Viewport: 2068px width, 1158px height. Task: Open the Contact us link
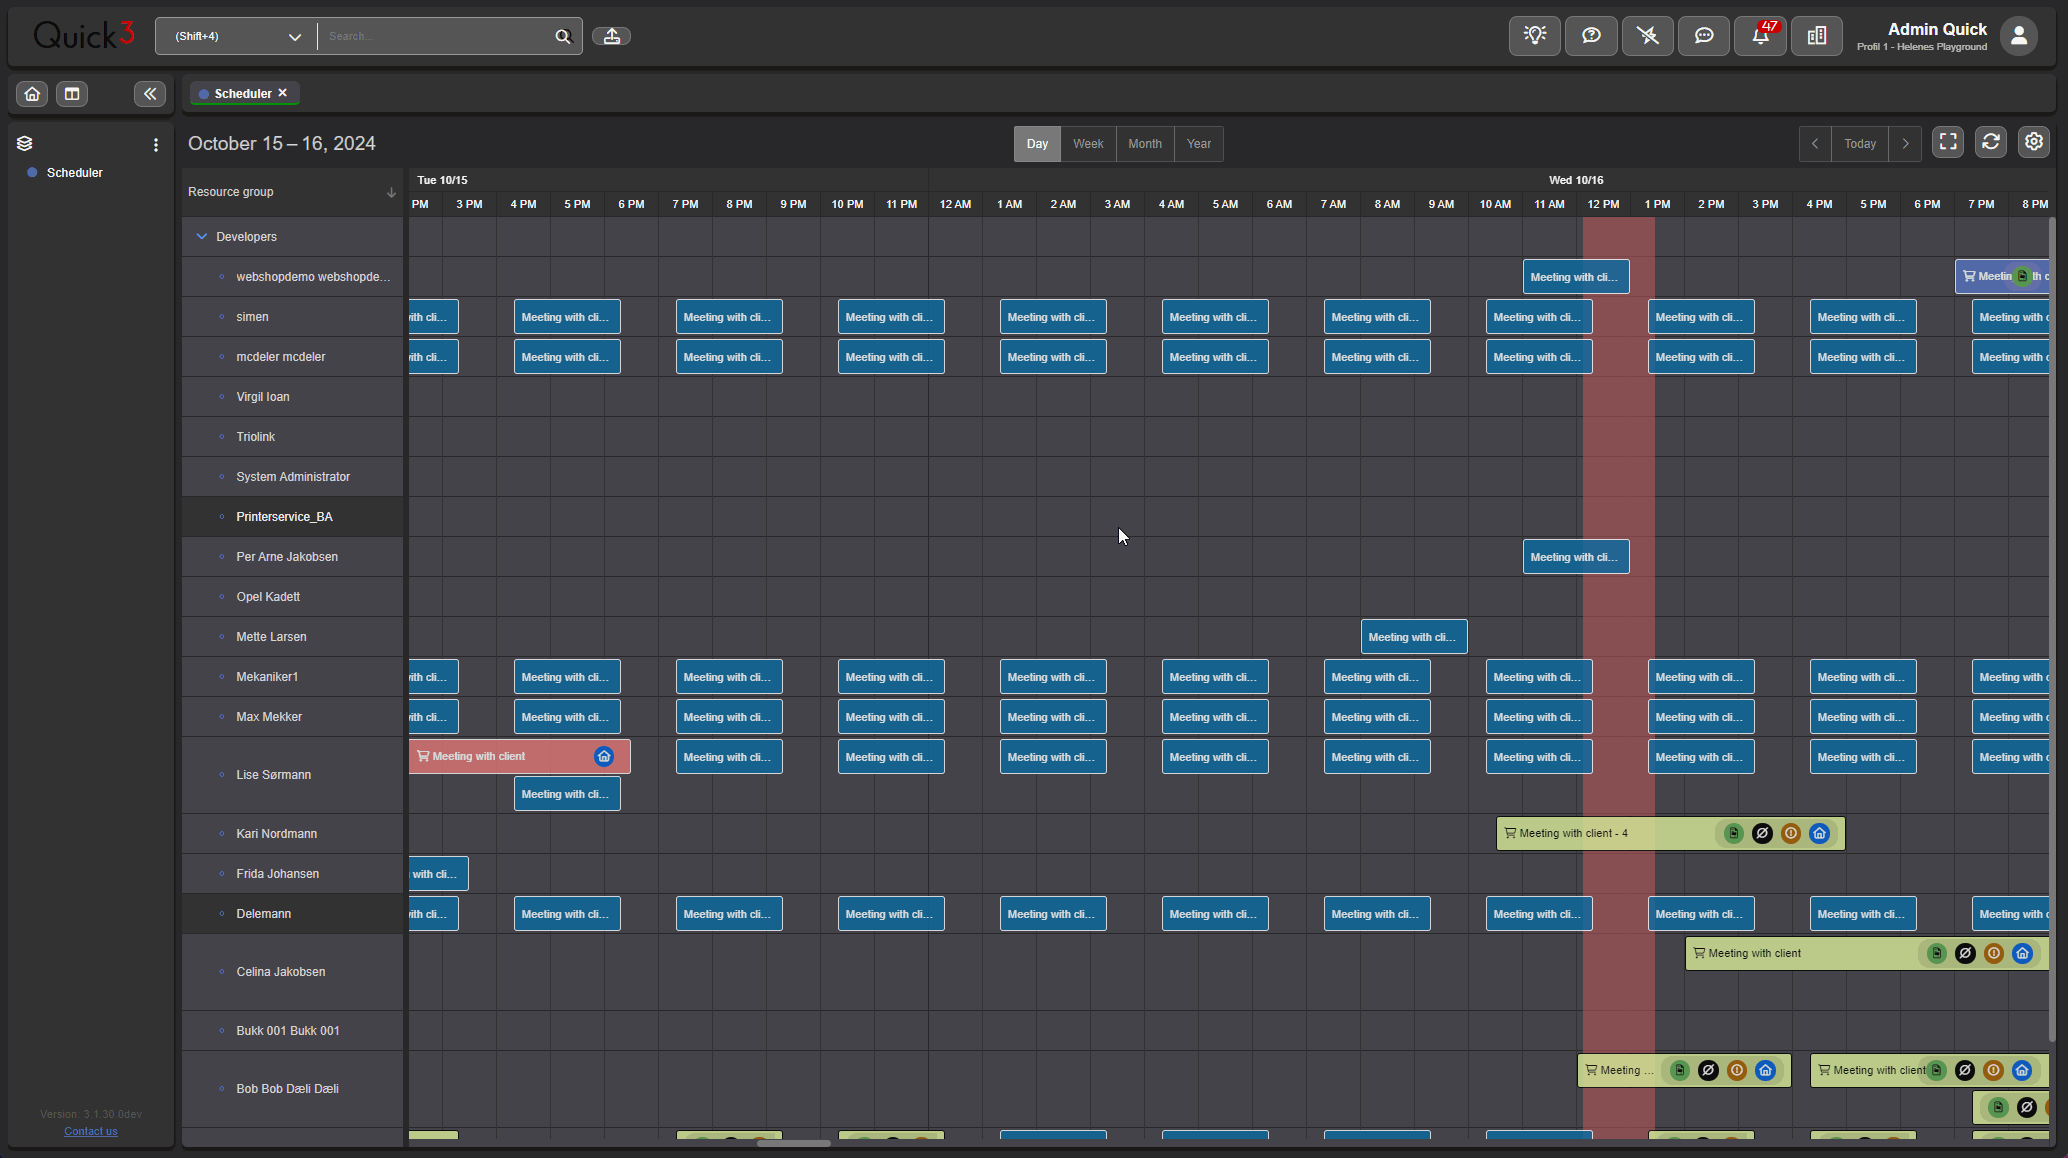tap(91, 1131)
